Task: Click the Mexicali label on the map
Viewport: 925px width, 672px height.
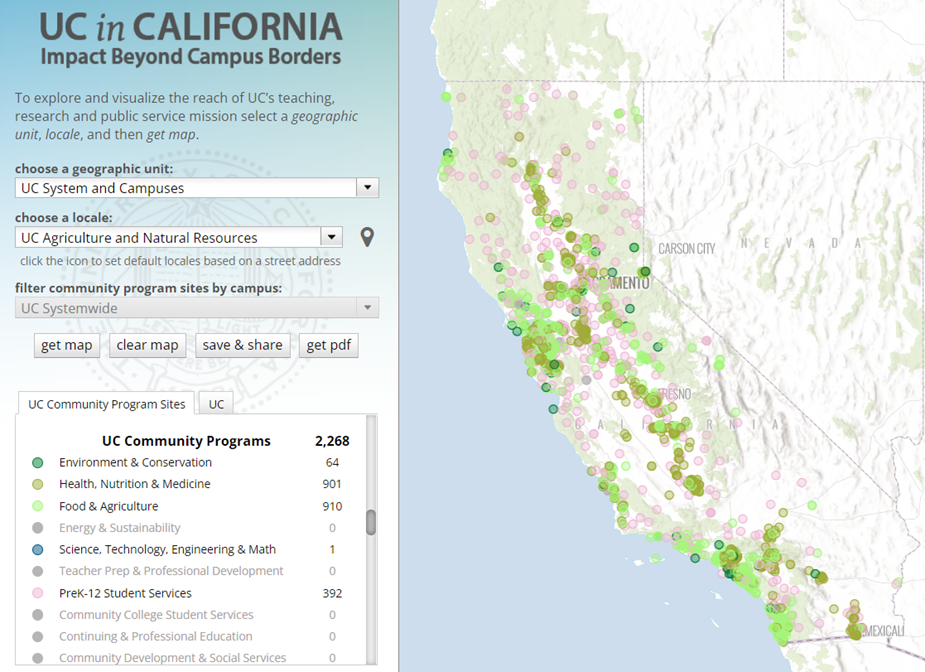Action: pos(884,631)
